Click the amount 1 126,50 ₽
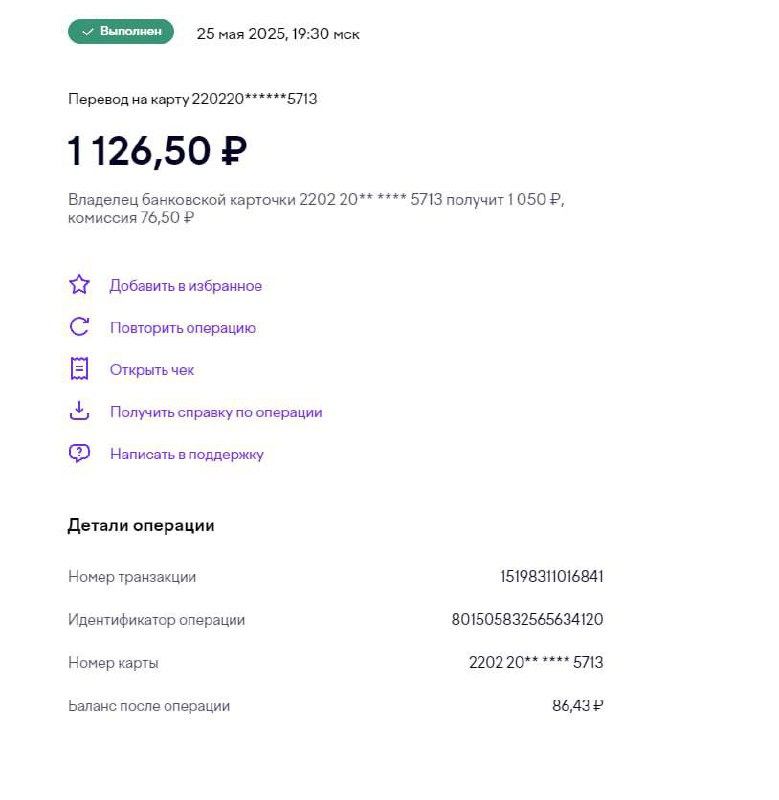779x800 pixels. click(x=157, y=151)
